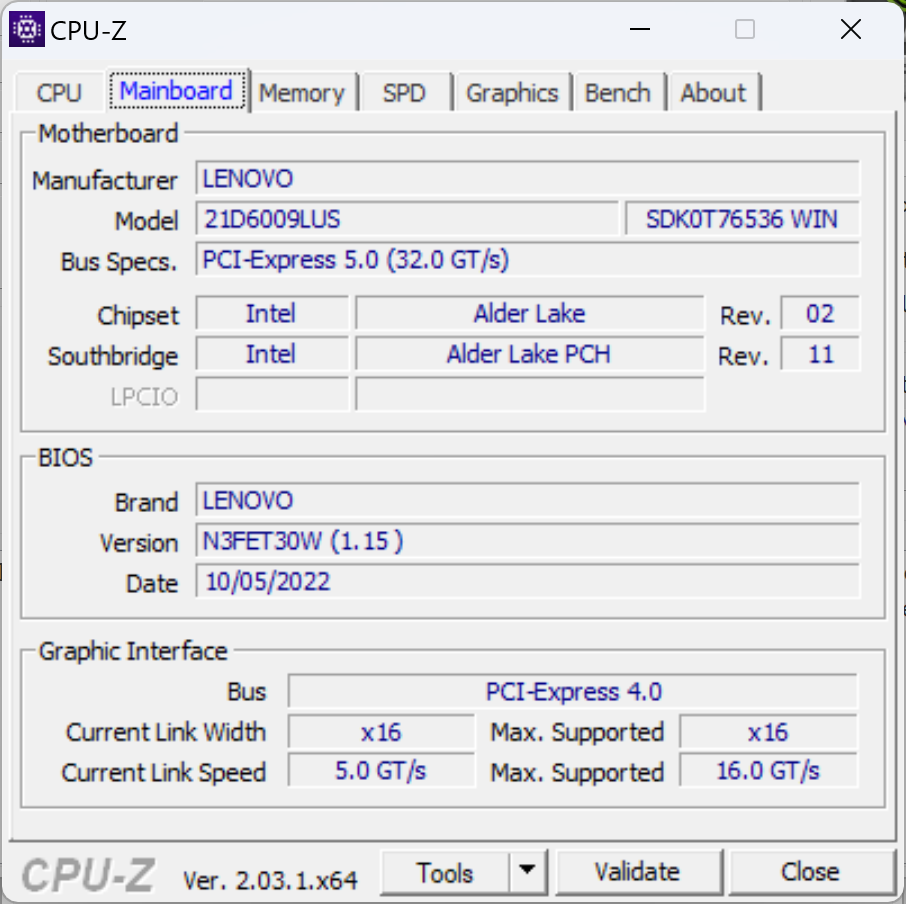Viewport: 906px width, 904px height.
Task: Go to the SPD tab
Action: pyautogui.click(x=404, y=93)
